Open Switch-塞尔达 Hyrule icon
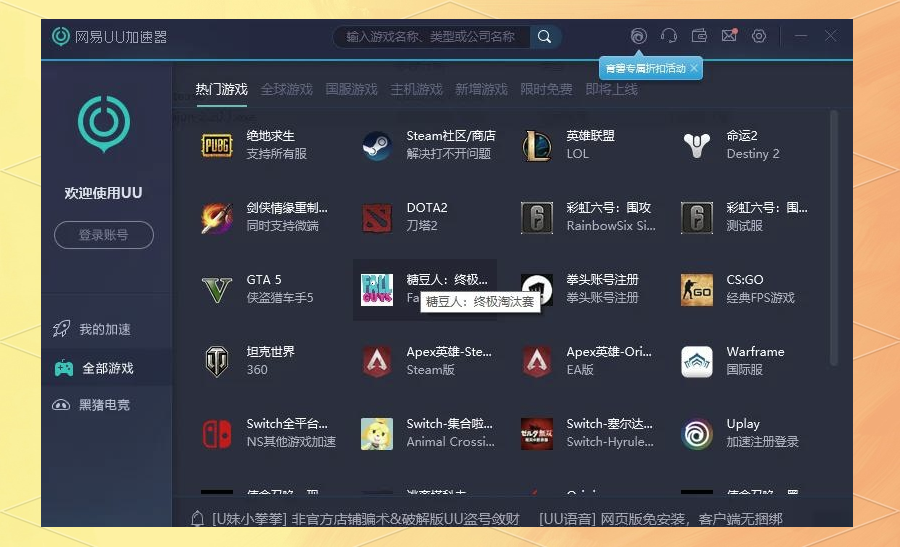900x547 pixels. click(537, 433)
